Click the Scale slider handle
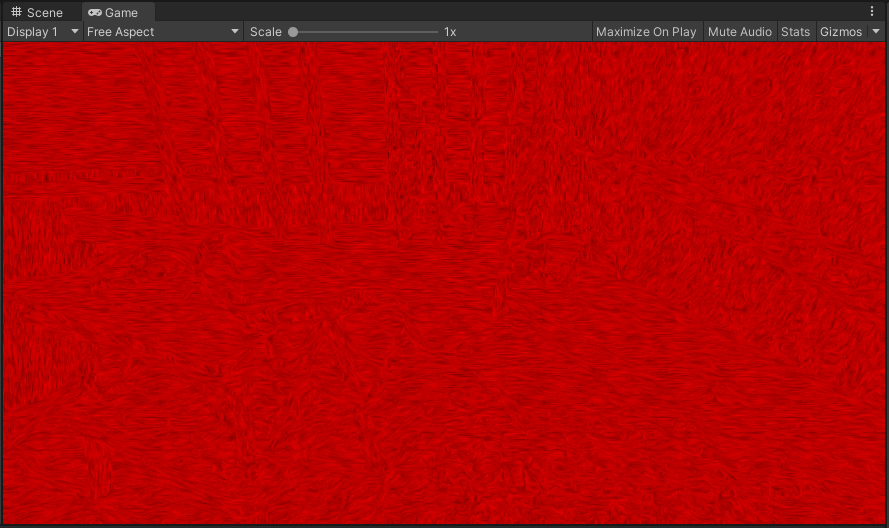Image resolution: width=889 pixels, height=528 pixels. pos(293,32)
